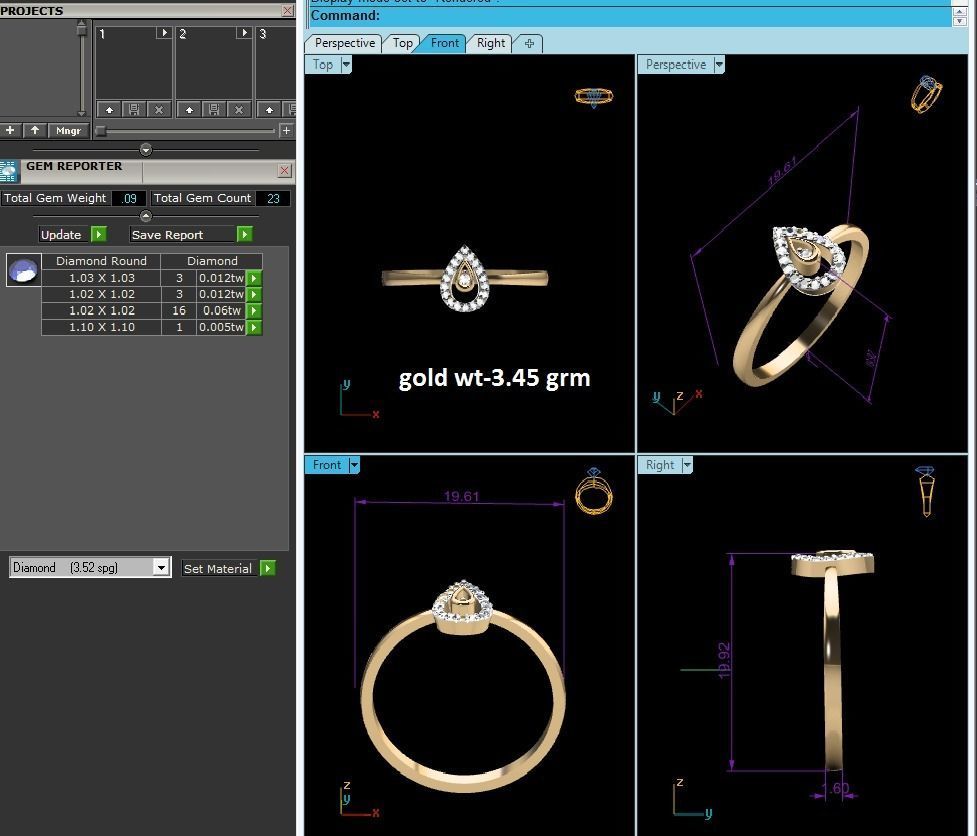Viewport: 977px width, 836px height.
Task: Close the Gem Reporter panel
Action: coord(284,171)
